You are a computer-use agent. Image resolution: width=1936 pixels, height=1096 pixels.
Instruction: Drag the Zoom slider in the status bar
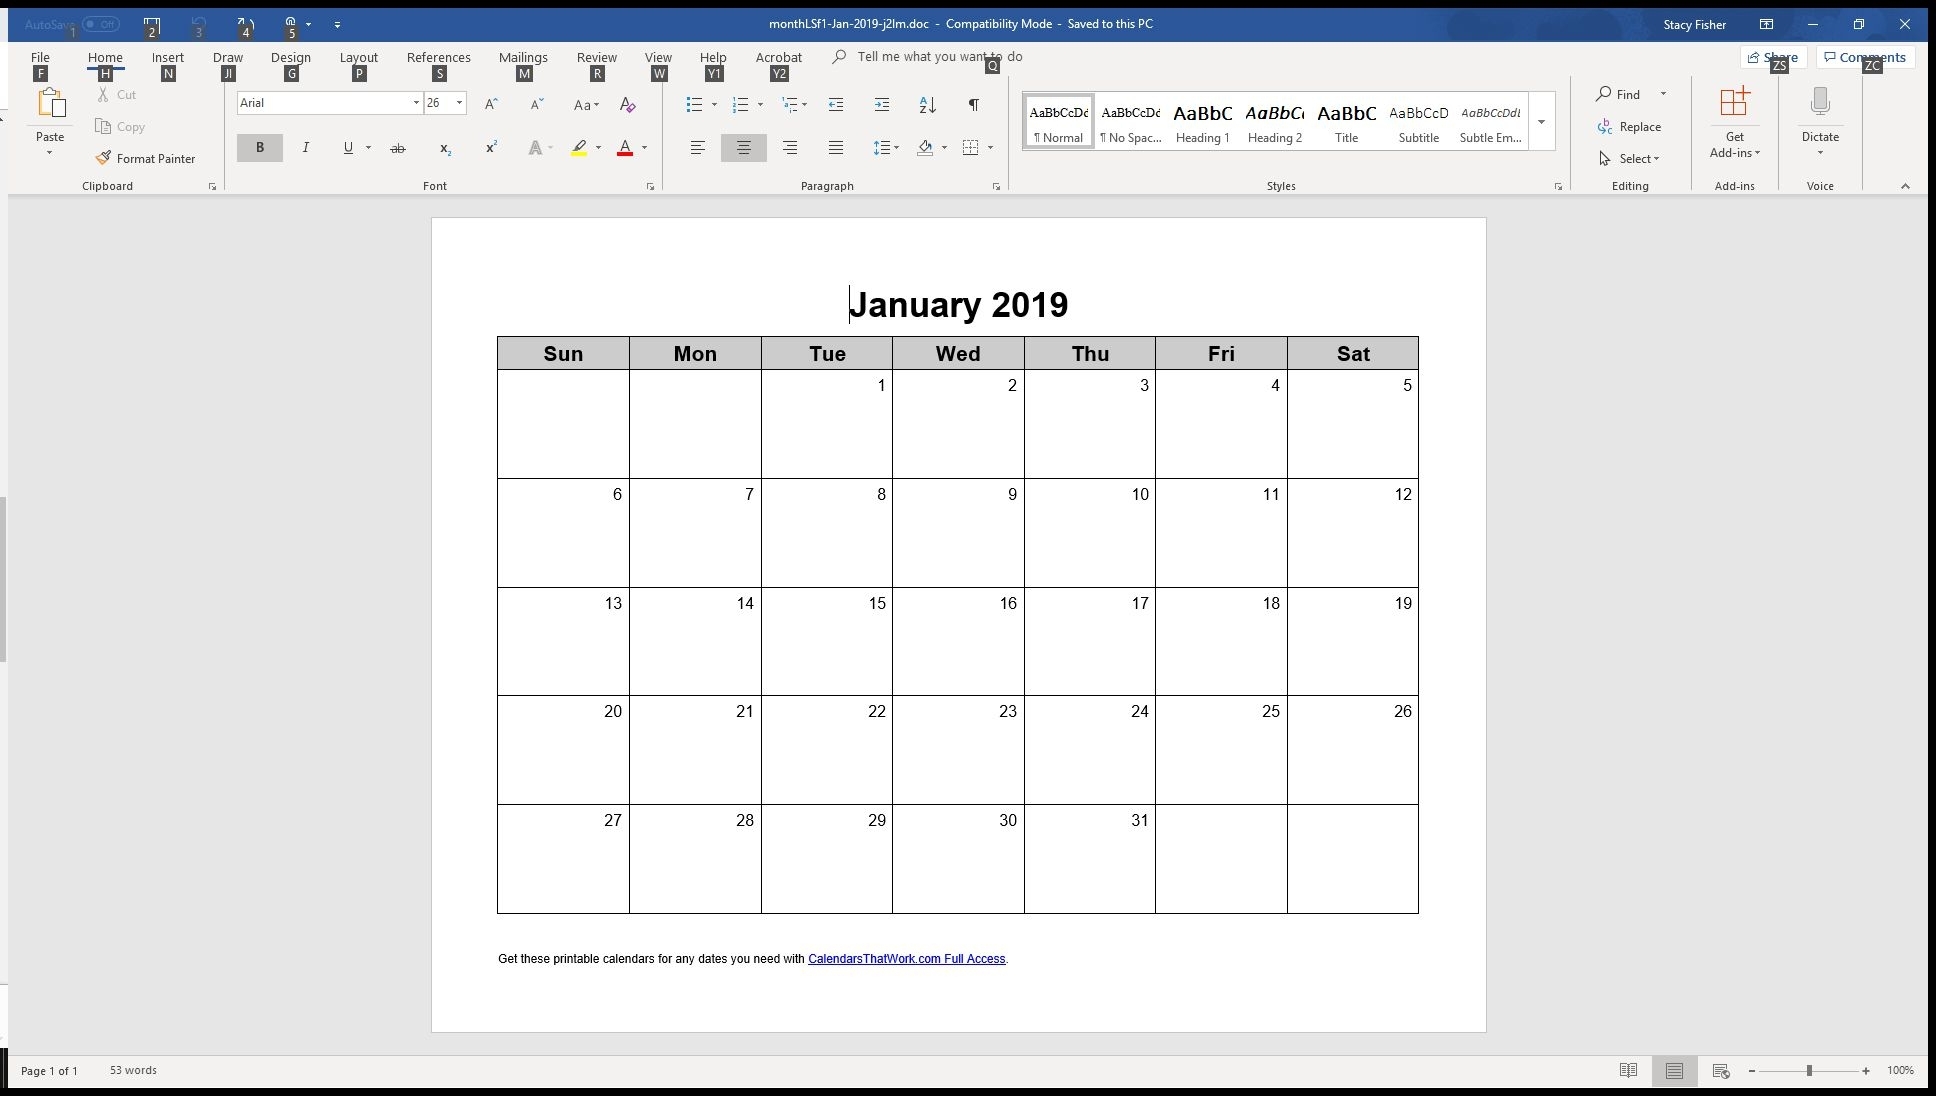(x=1808, y=1069)
